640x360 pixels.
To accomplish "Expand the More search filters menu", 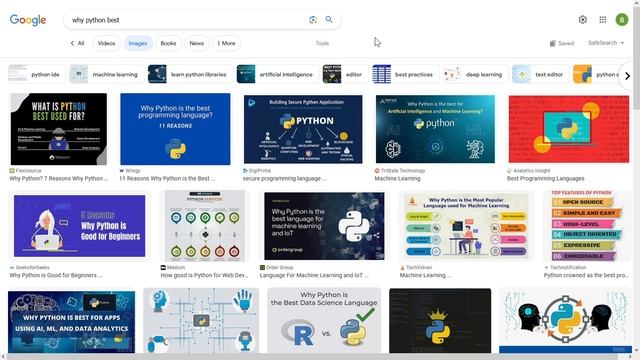I will tap(226, 43).
